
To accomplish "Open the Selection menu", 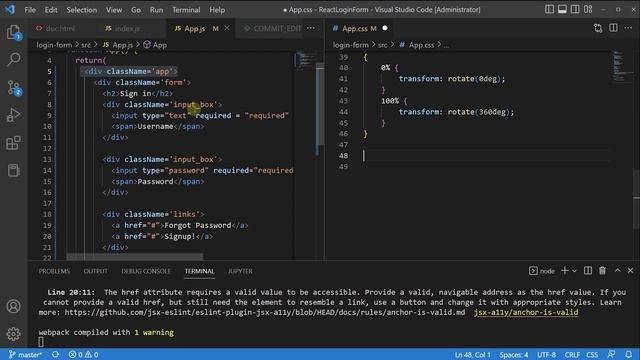I will (82, 9).
